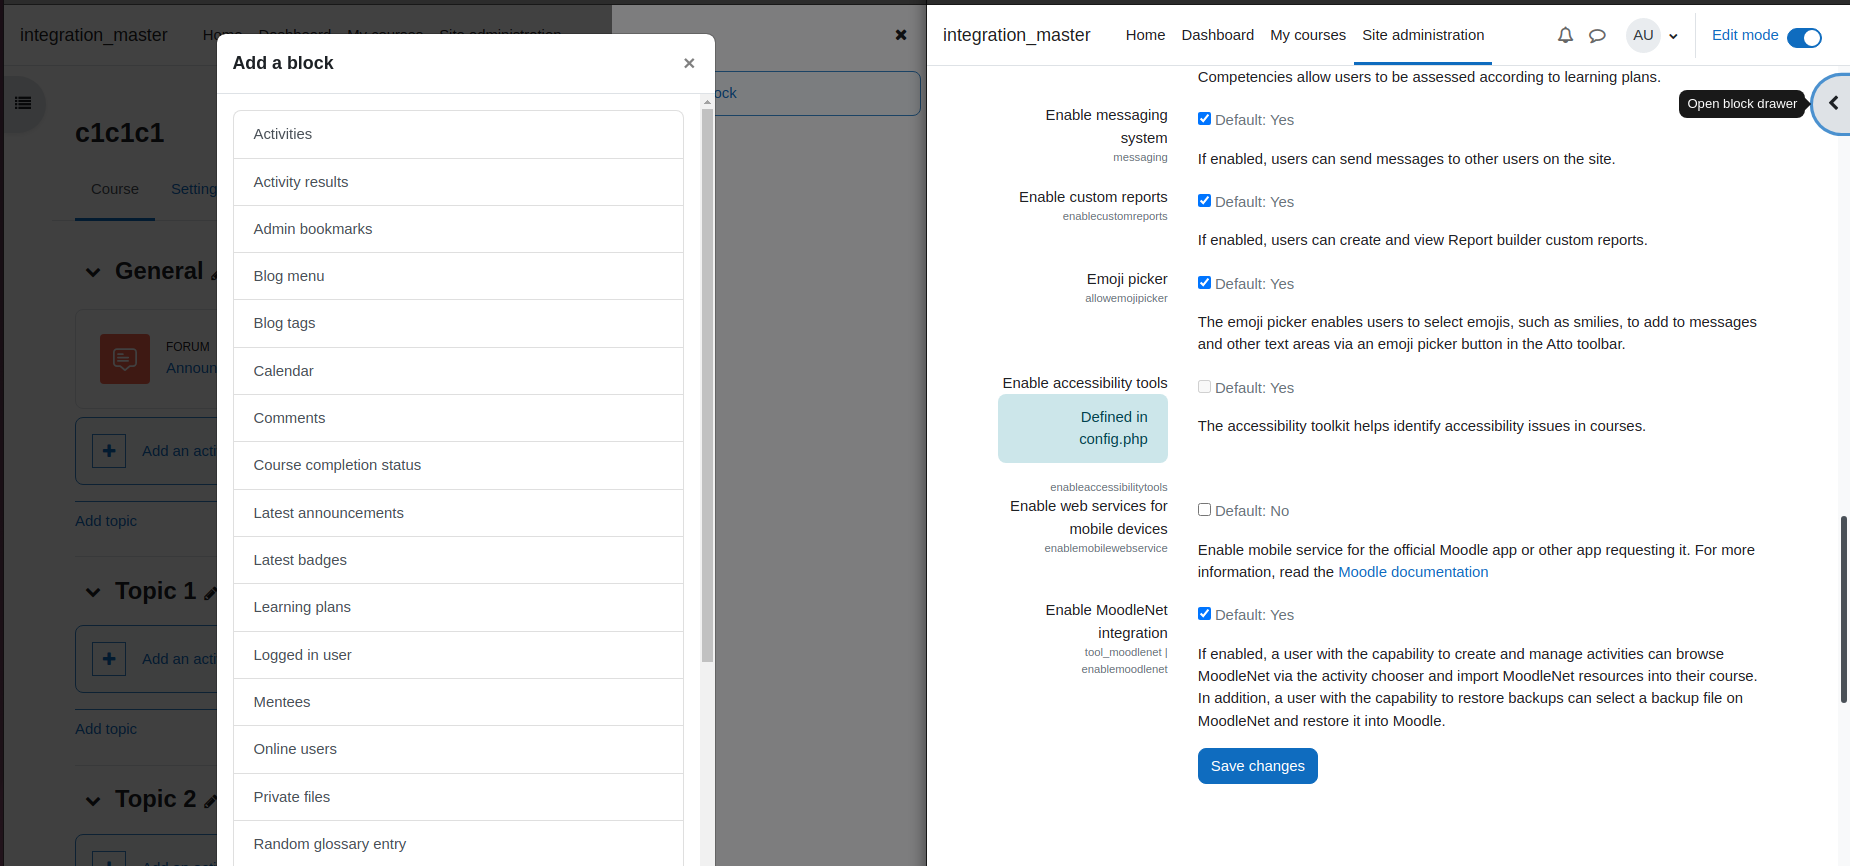Click right window page scrollbar
The height and width of the screenshot is (866, 1850).
(x=1843, y=610)
